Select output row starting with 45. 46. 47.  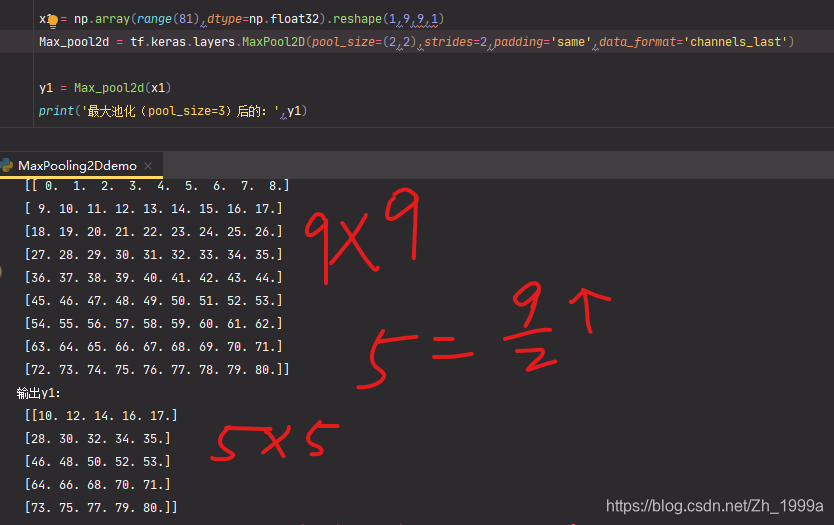click(x=153, y=301)
